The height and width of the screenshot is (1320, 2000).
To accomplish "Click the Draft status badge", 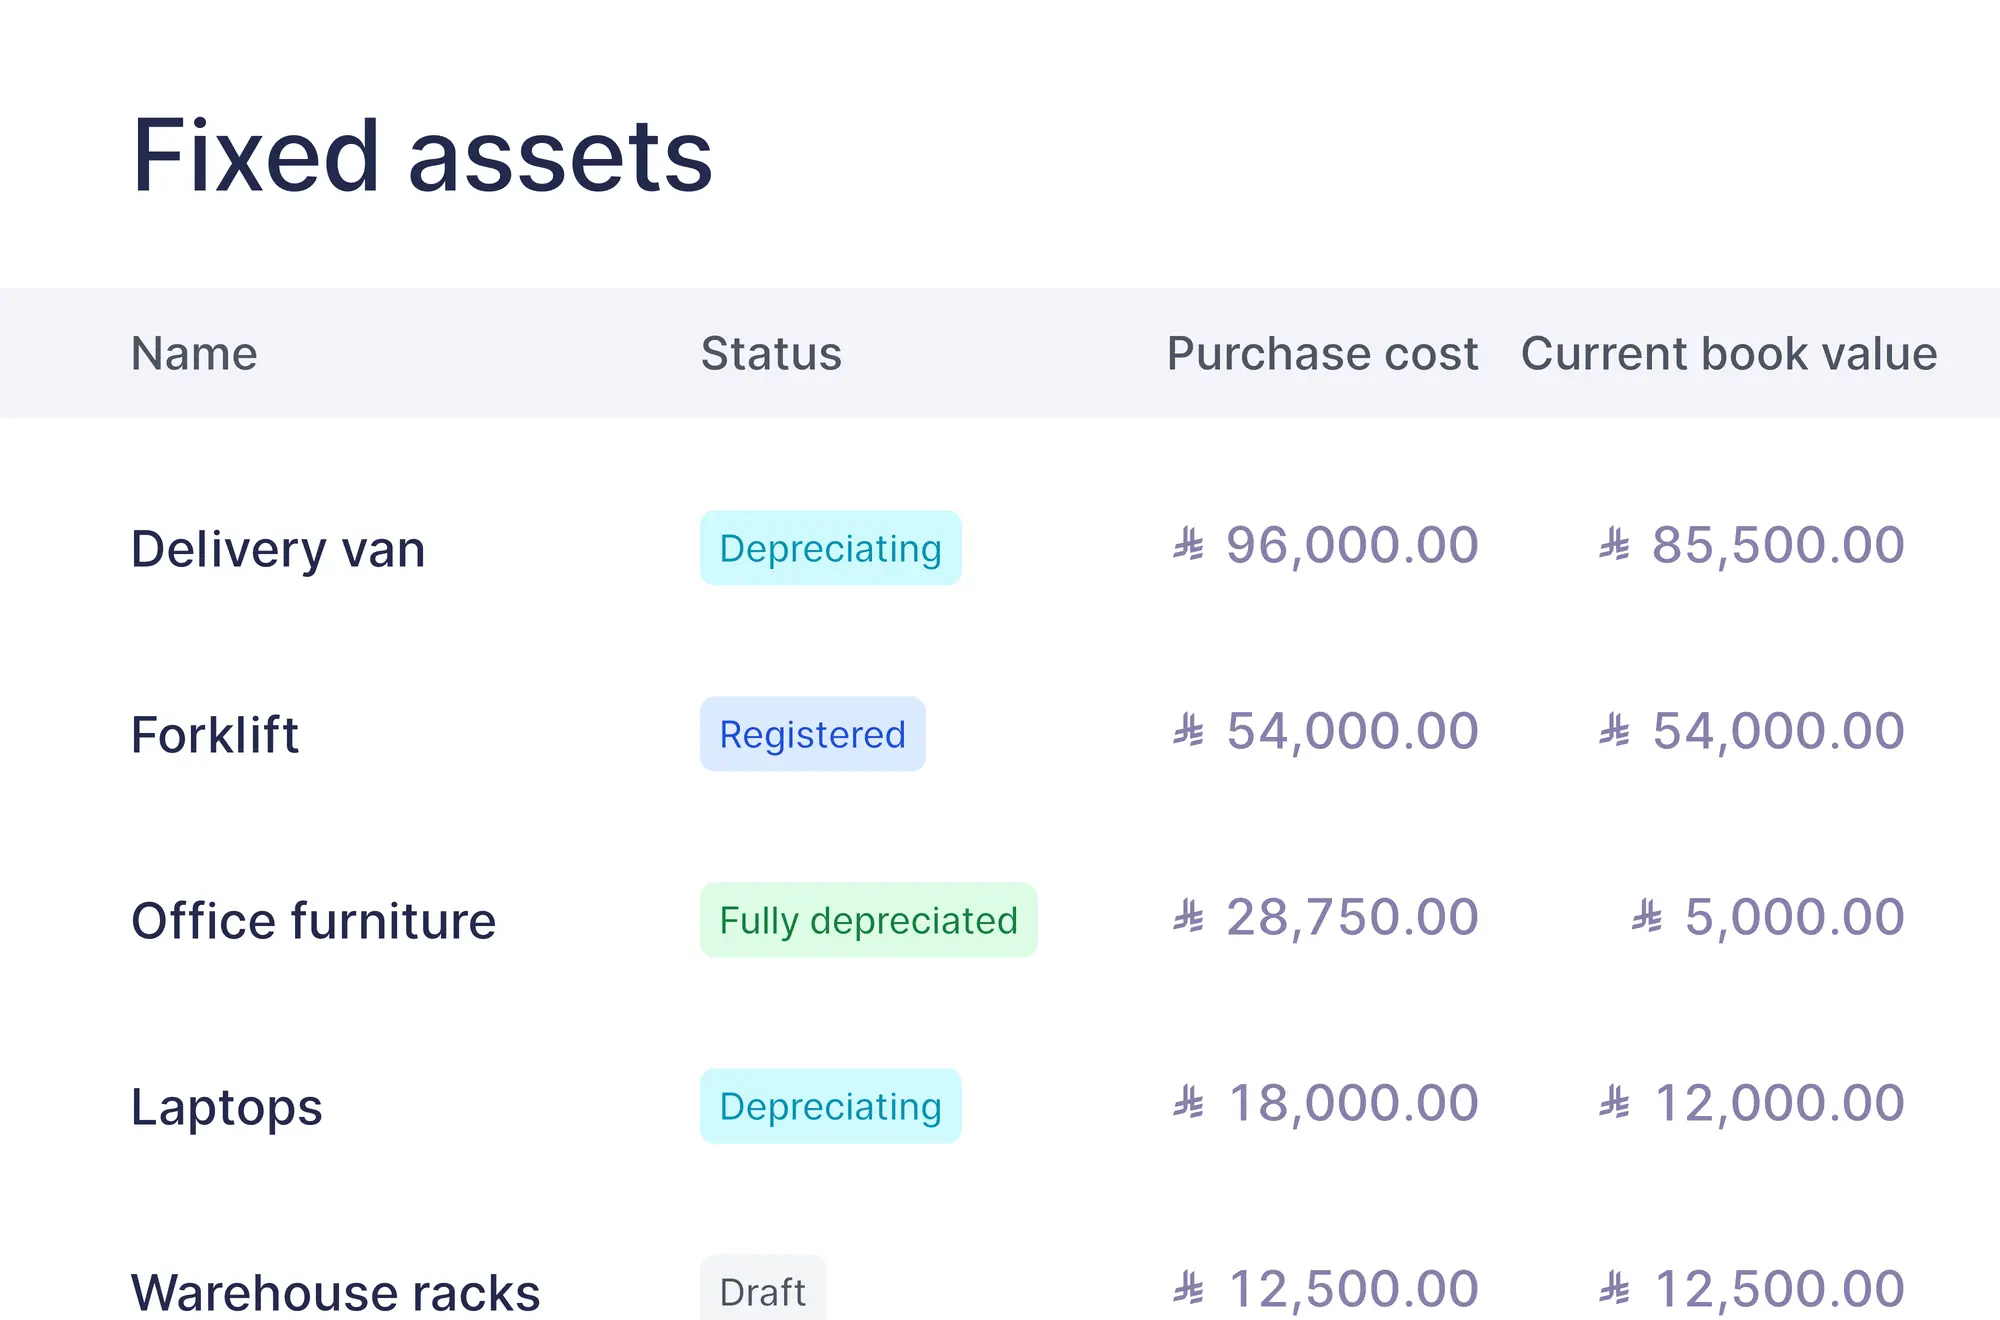I will 763,1290.
